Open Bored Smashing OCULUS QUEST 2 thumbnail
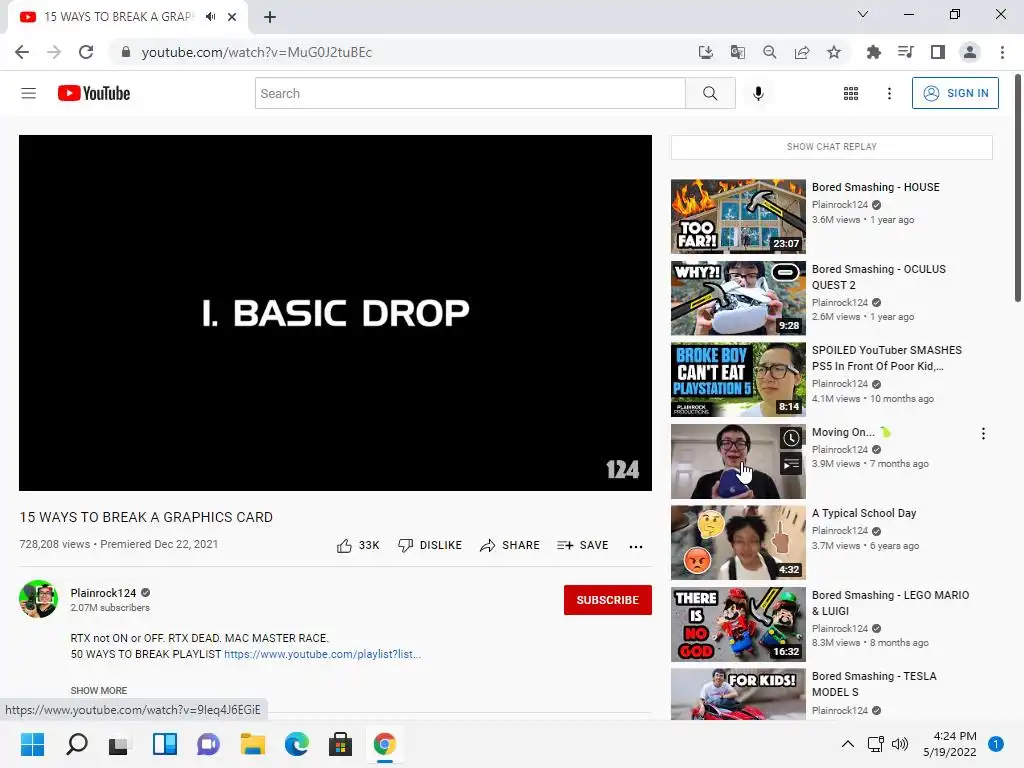 pyautogui.click(x=738, y=298)
